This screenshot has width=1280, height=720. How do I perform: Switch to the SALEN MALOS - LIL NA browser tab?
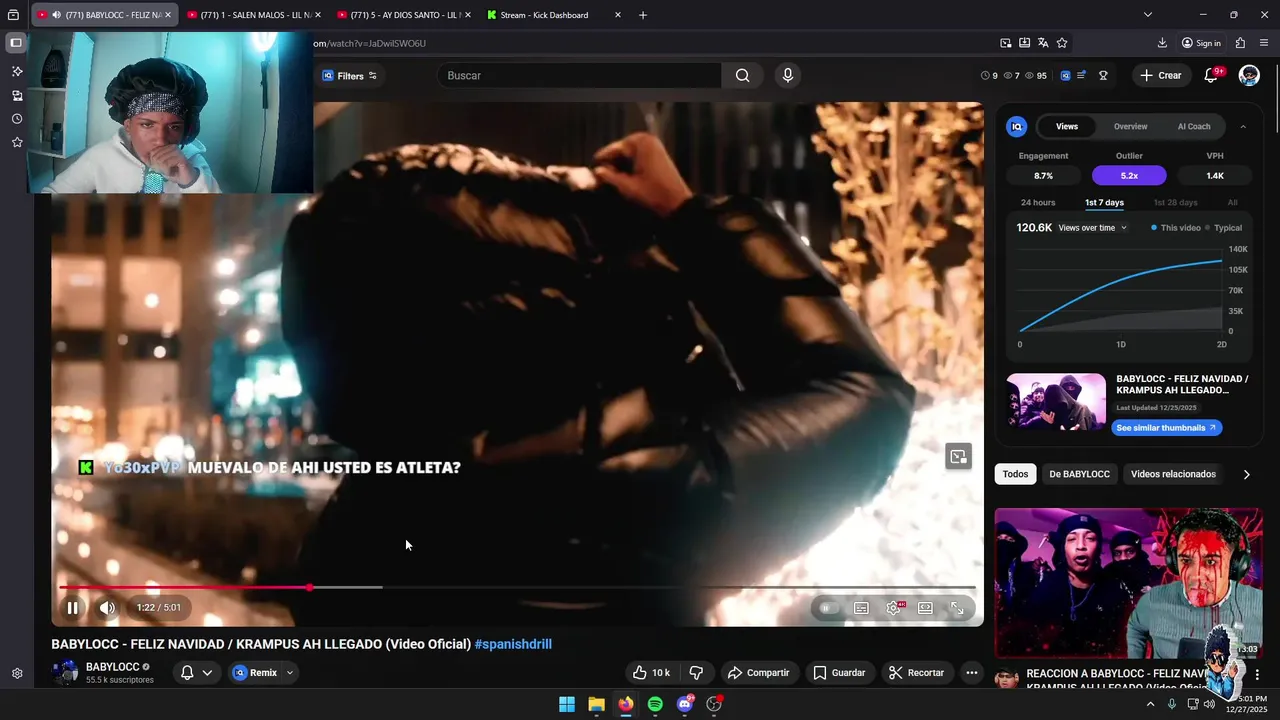[x=254, y=15]
